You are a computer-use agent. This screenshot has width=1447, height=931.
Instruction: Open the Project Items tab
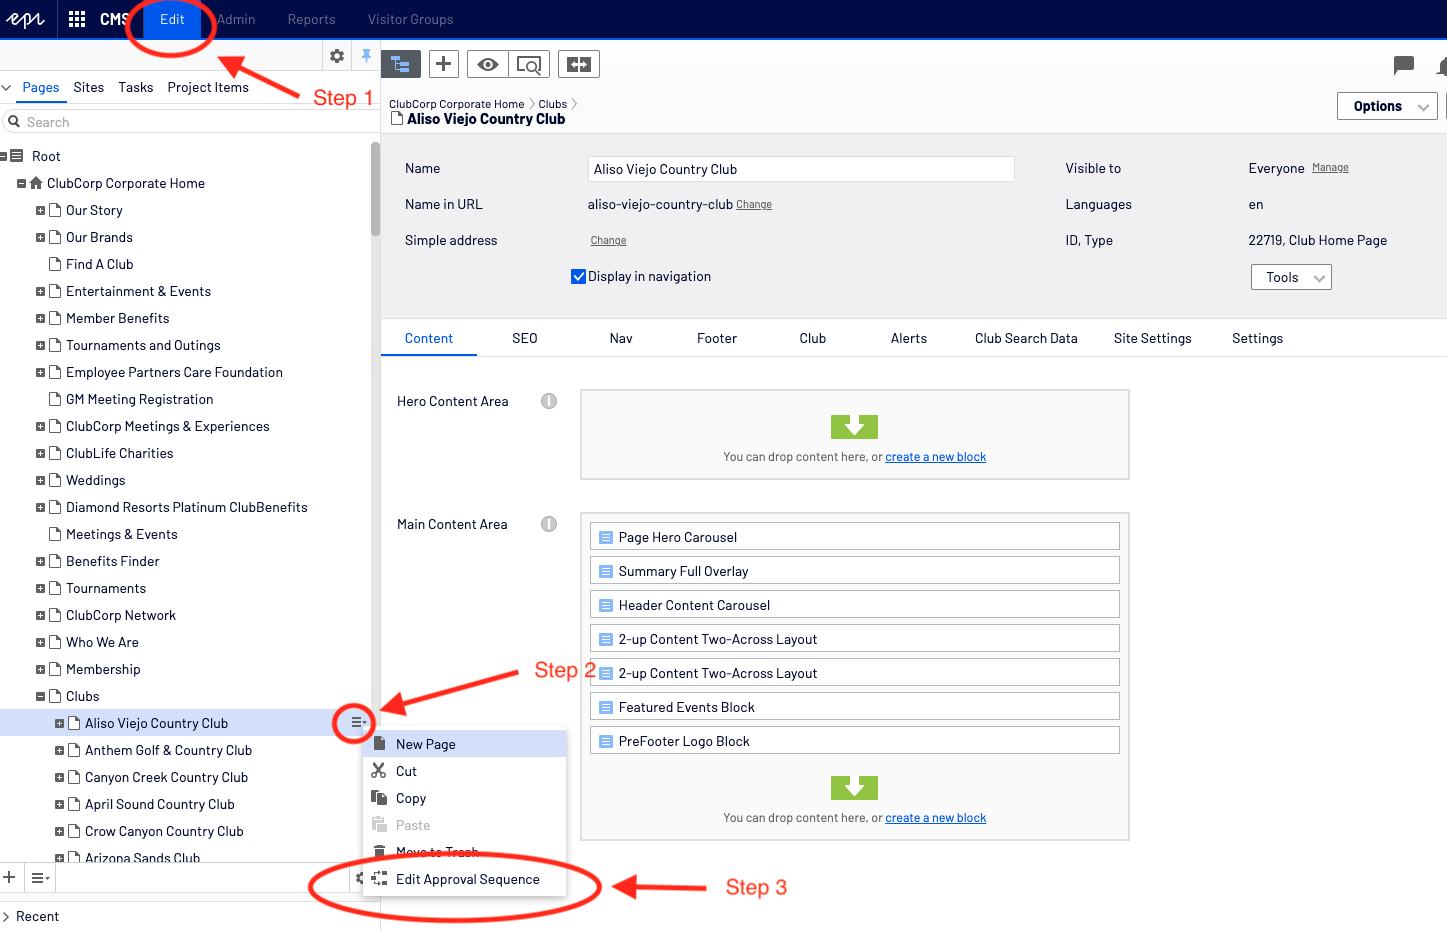[208, 87]
